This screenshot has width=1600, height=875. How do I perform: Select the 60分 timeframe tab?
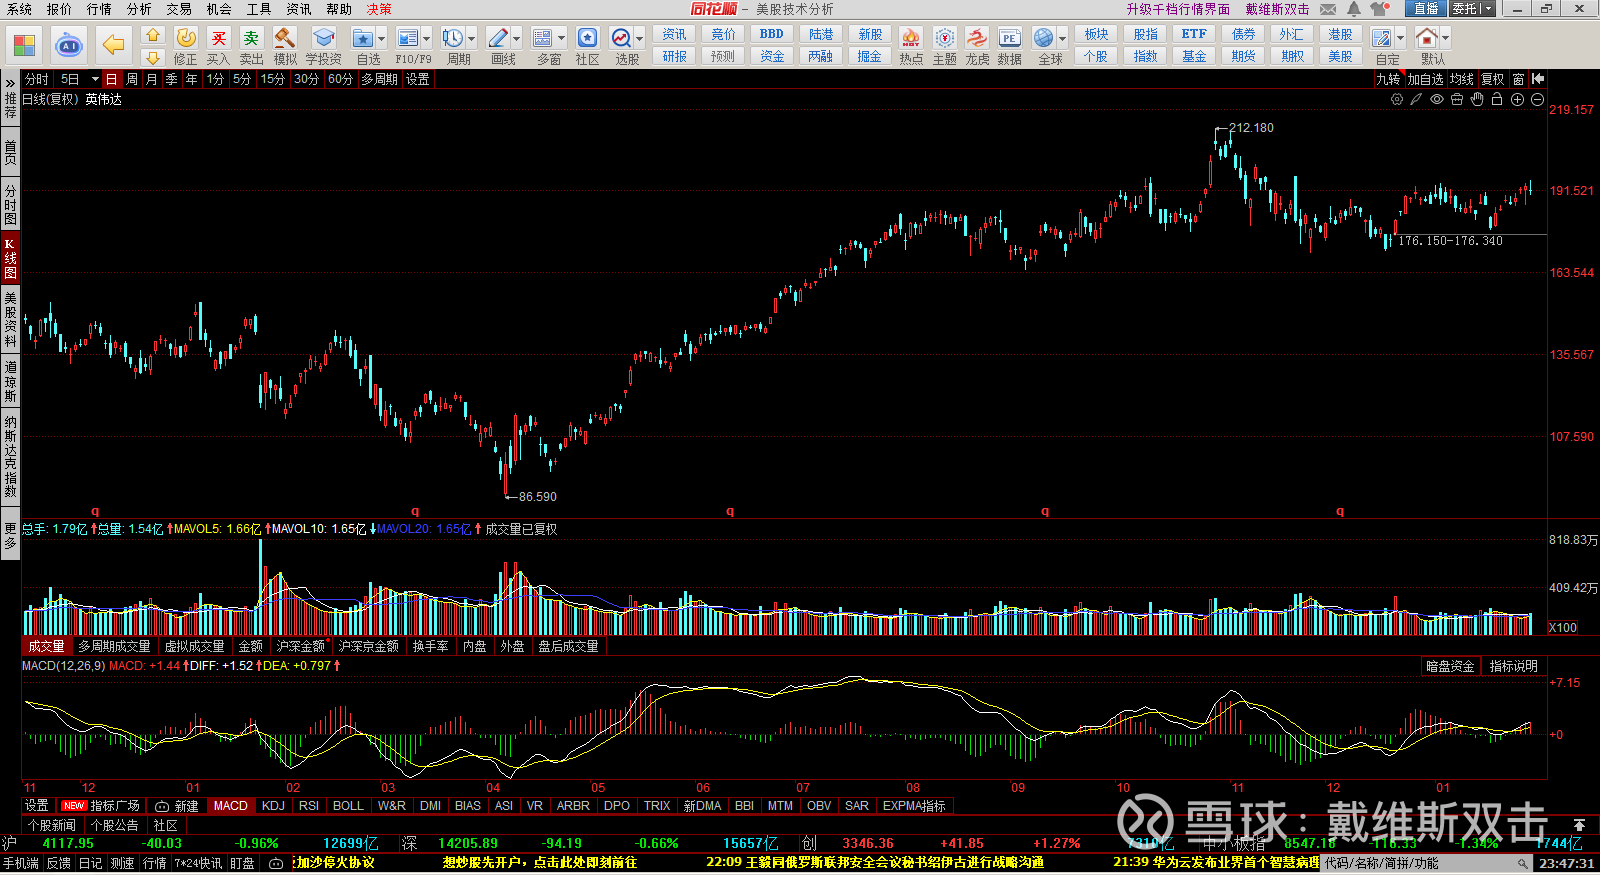coord(340,79)
